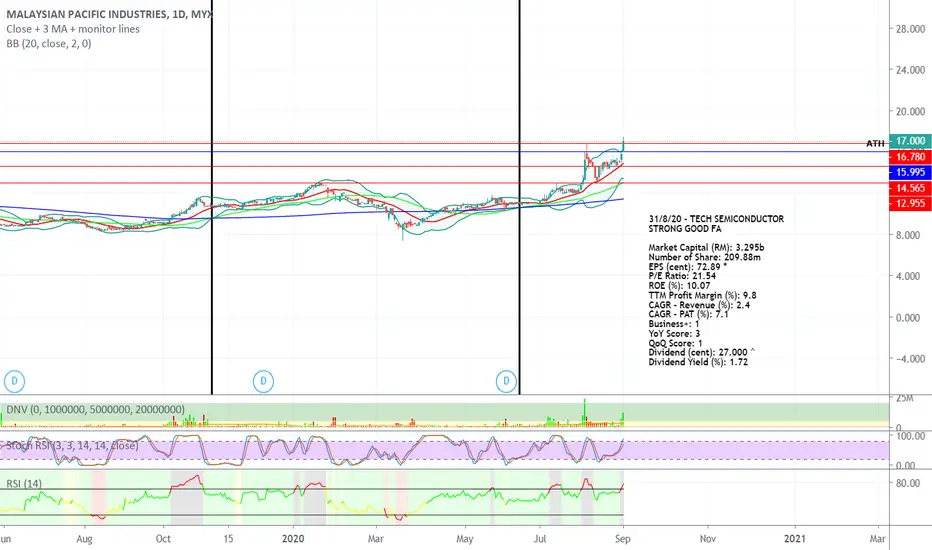Select the TTM Profit Margin (%): 9.8 line
Screen dimensions: 932x550
[702, 295]
